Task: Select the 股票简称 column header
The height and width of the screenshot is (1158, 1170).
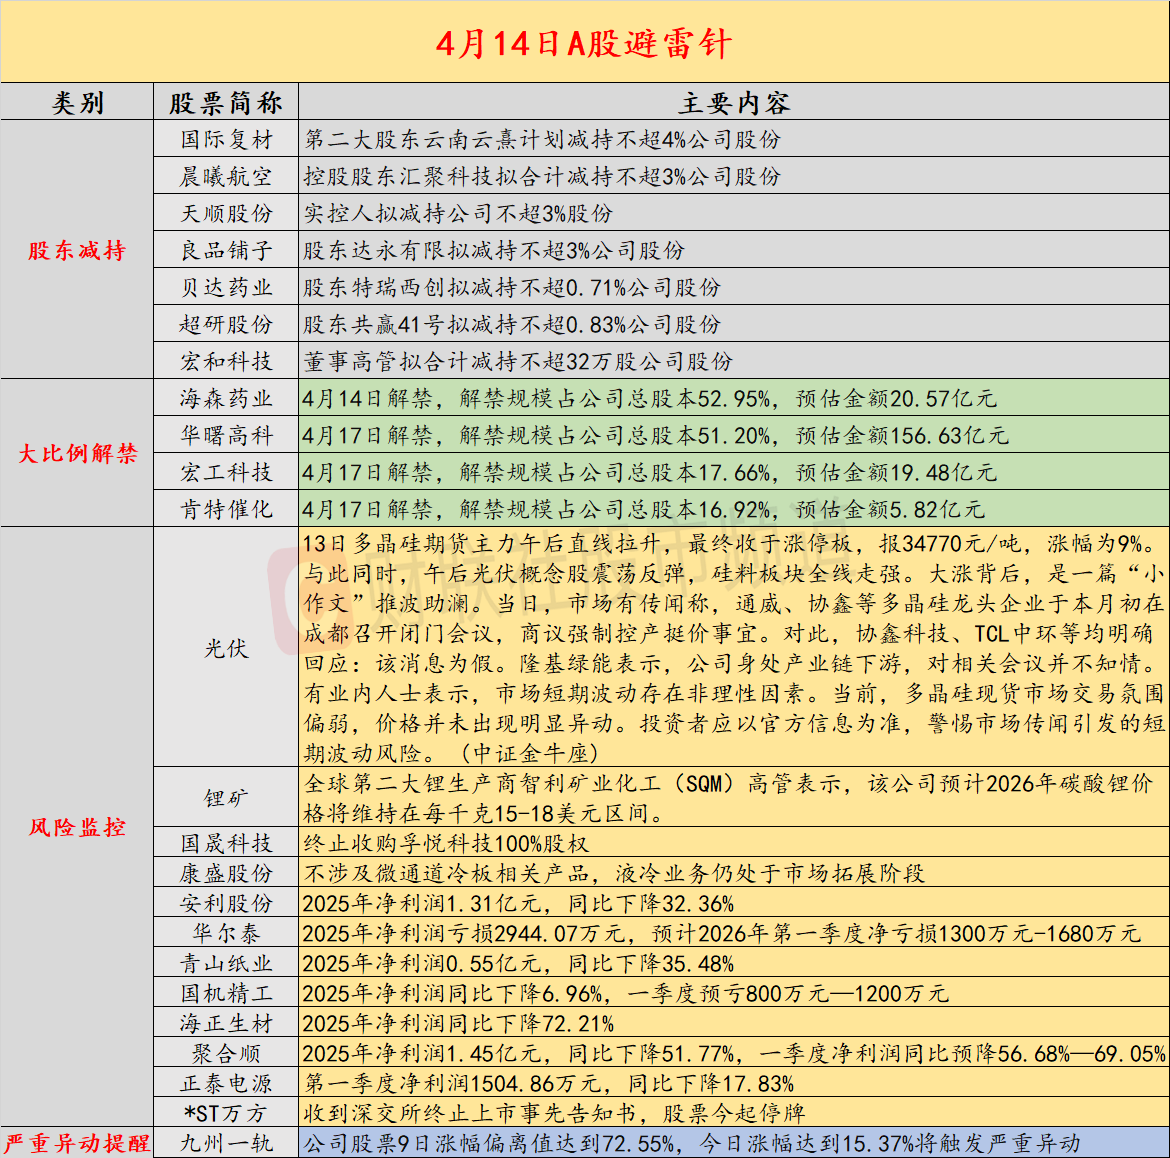Action: (x=228, y=101)
